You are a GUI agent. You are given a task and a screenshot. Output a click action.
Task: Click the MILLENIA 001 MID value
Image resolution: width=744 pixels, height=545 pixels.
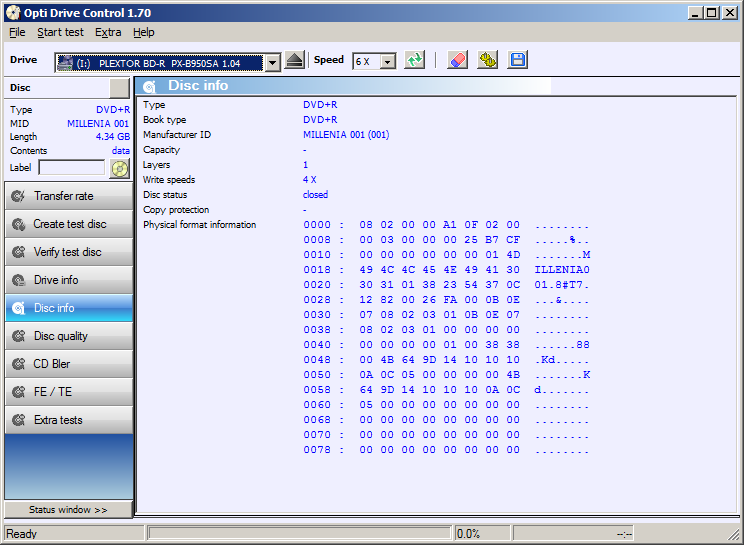(98, 123)
